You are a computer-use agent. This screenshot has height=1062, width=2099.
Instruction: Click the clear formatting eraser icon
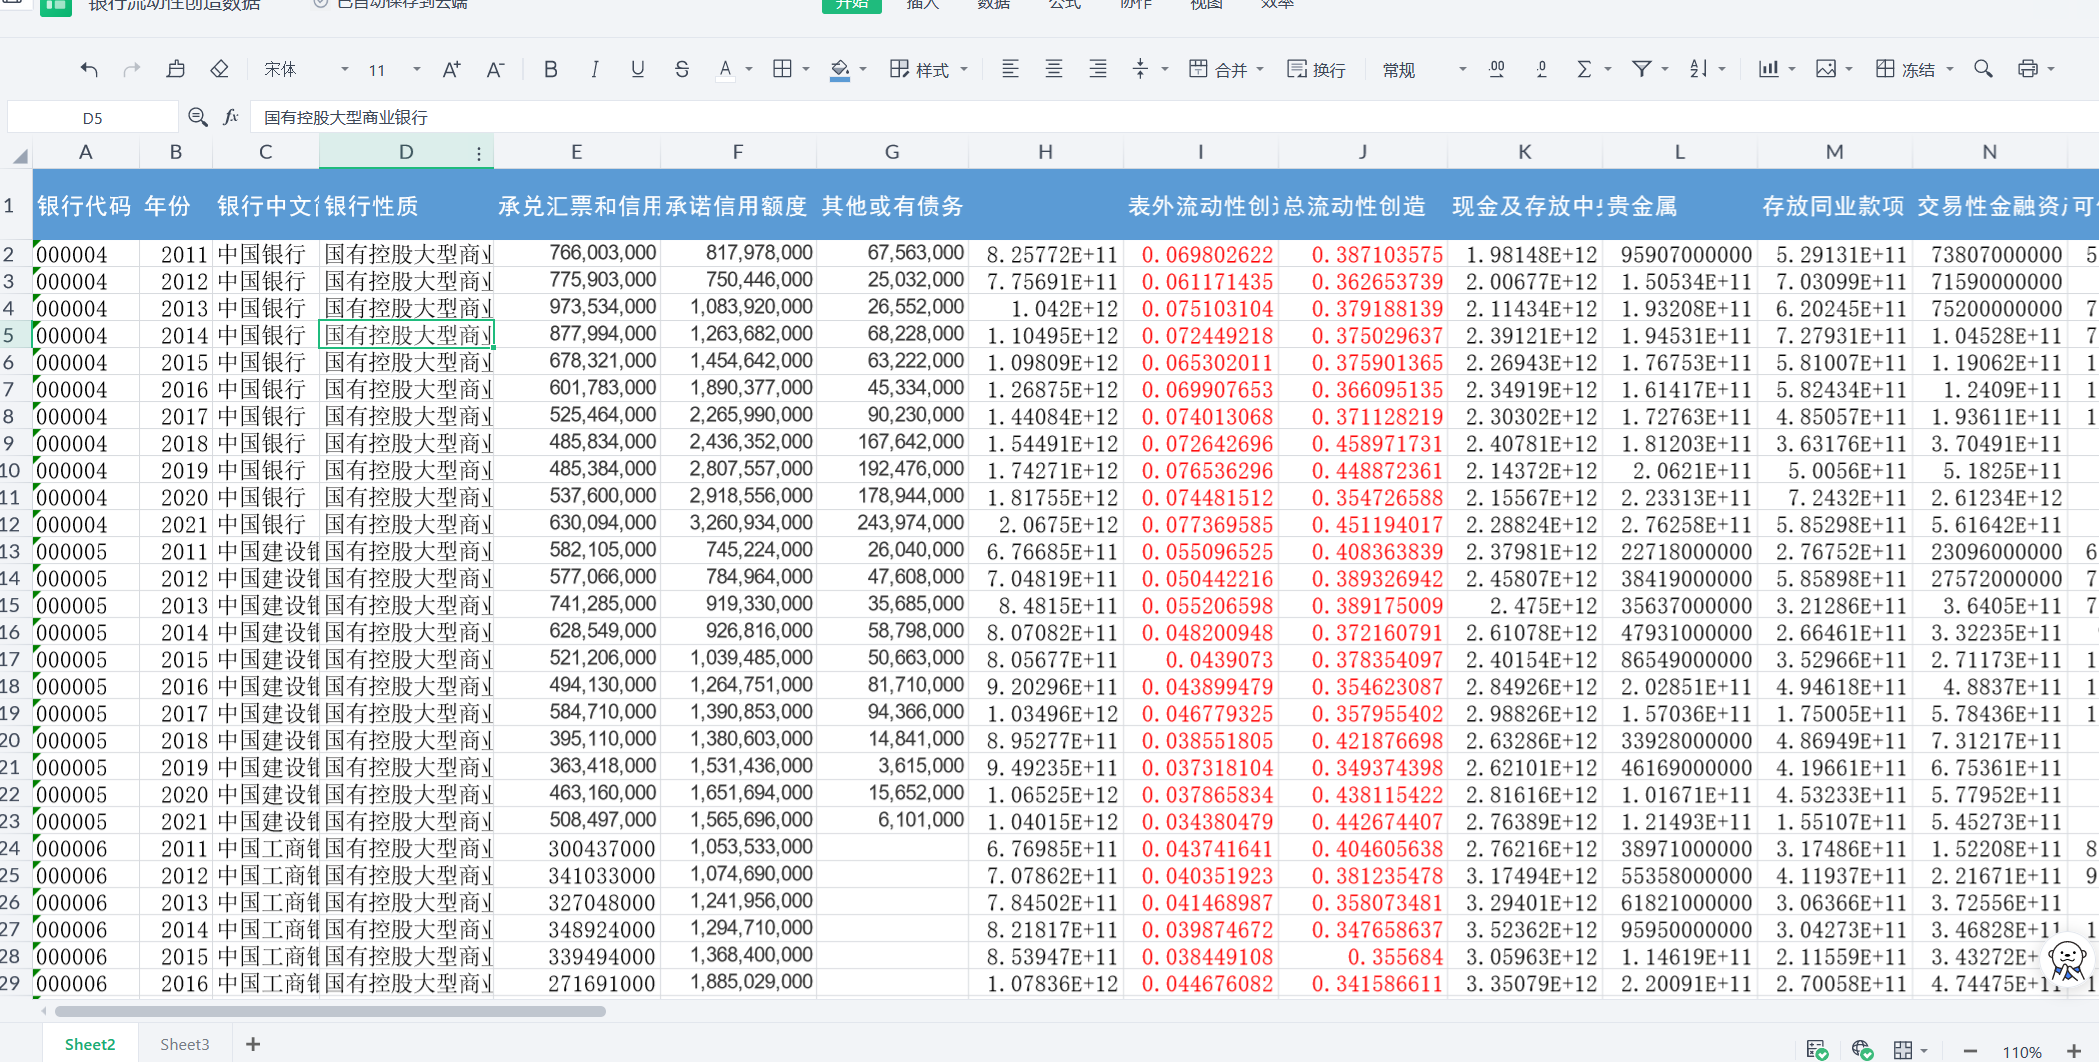coord(219,69)
